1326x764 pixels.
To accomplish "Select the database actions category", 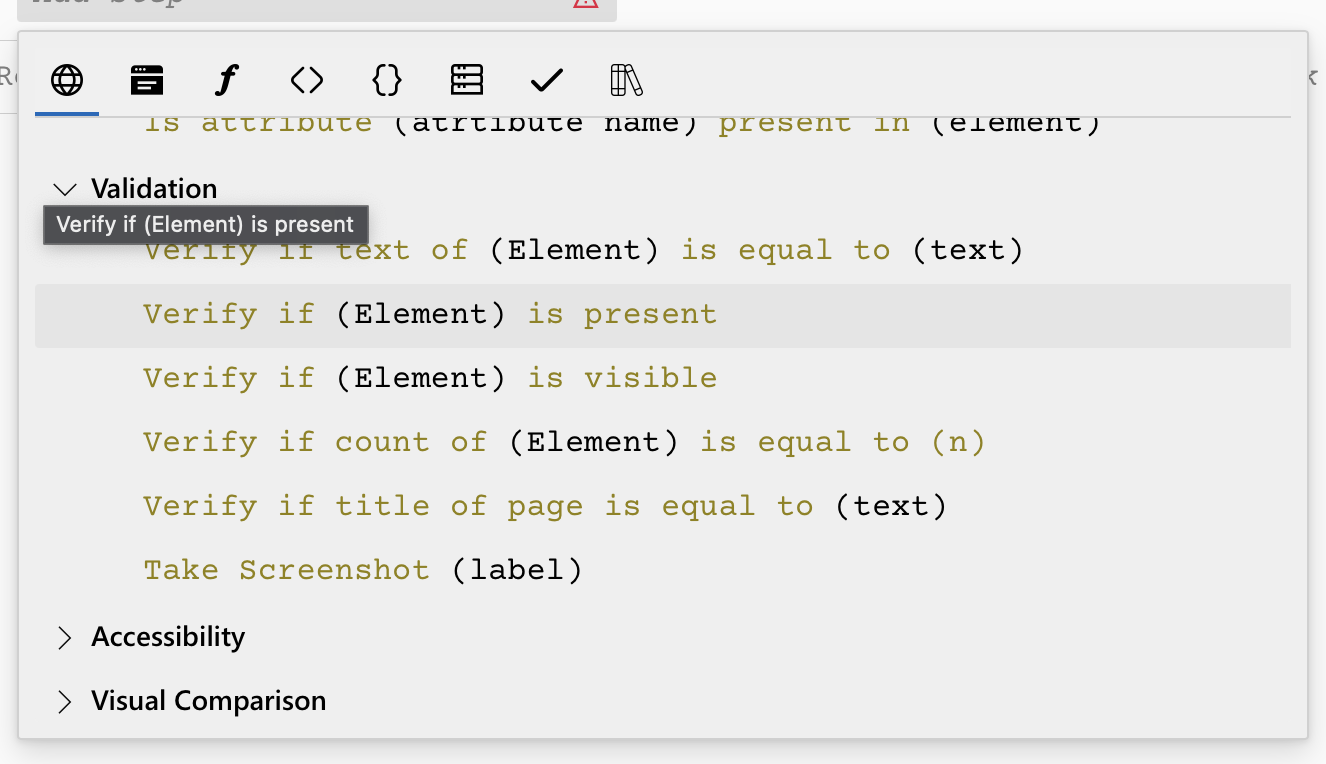I will click(466, 80).
